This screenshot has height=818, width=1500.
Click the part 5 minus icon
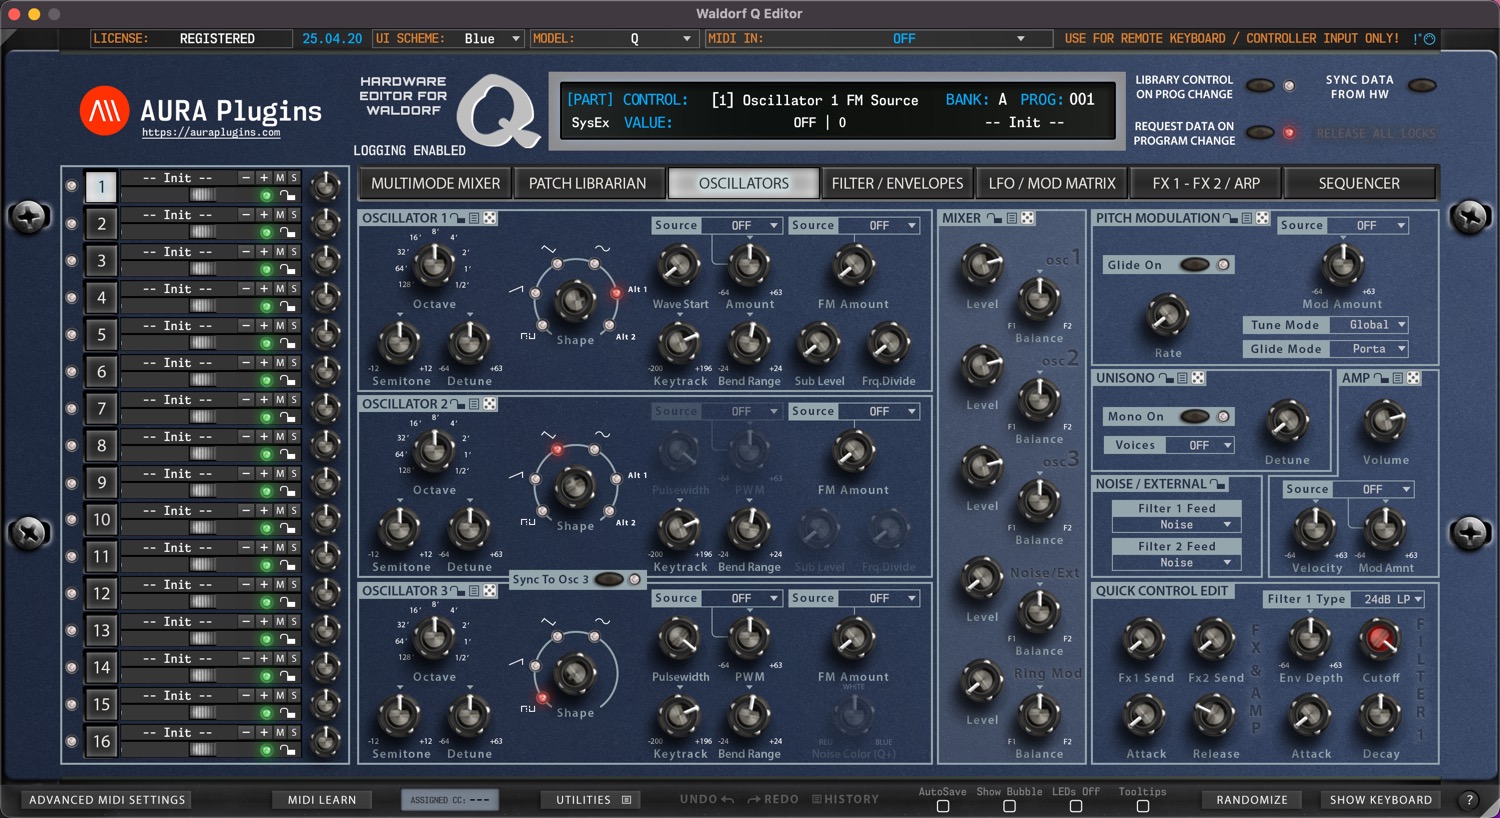tap(246, 326)
